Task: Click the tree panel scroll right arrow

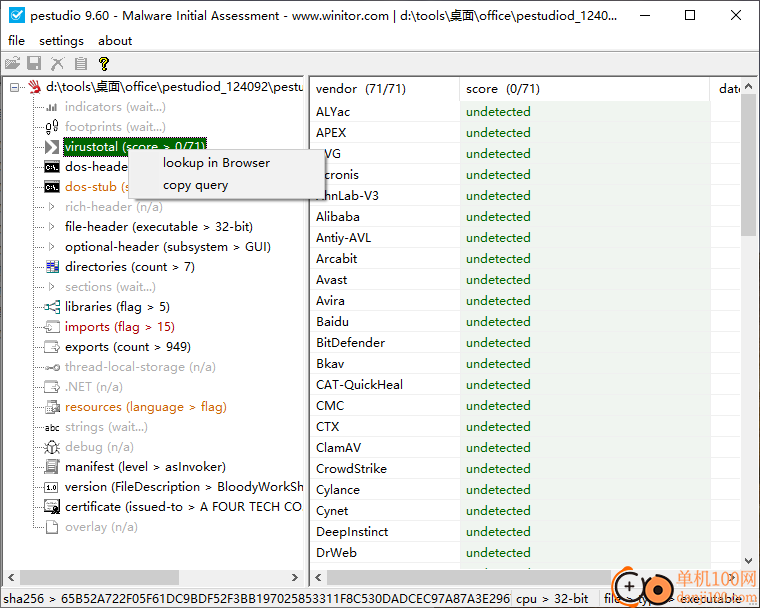Action: pos(295,577)
